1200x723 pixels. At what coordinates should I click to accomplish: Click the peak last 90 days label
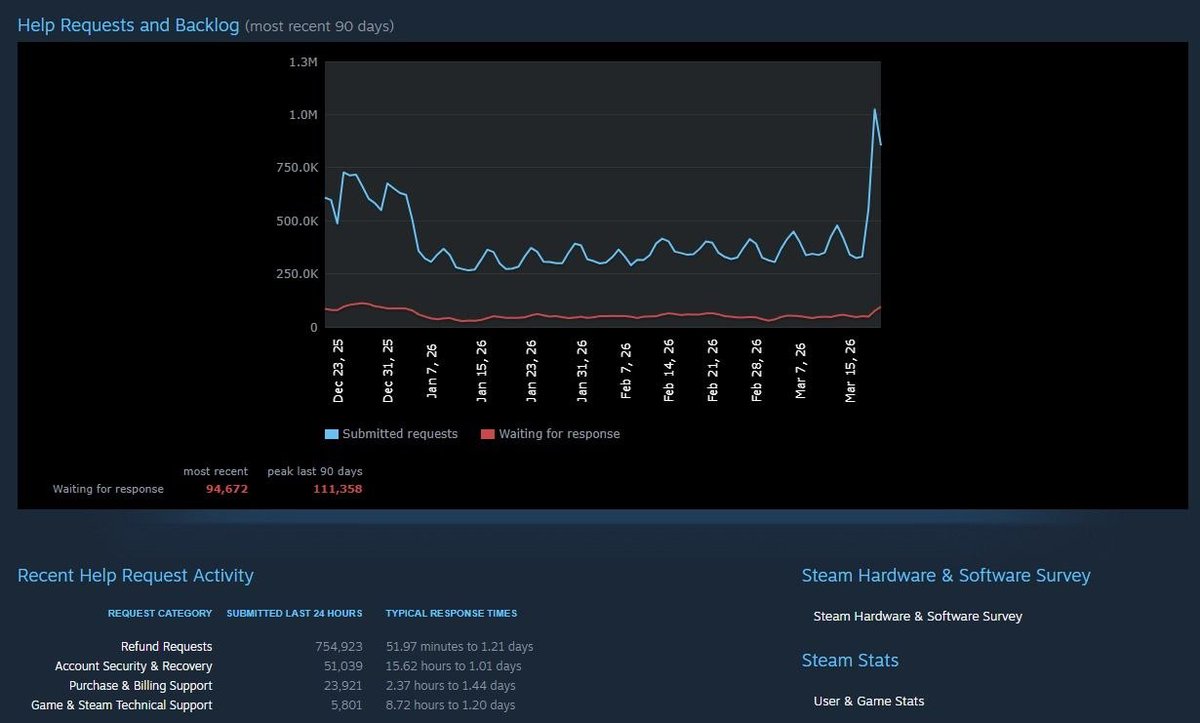(315, 471)
